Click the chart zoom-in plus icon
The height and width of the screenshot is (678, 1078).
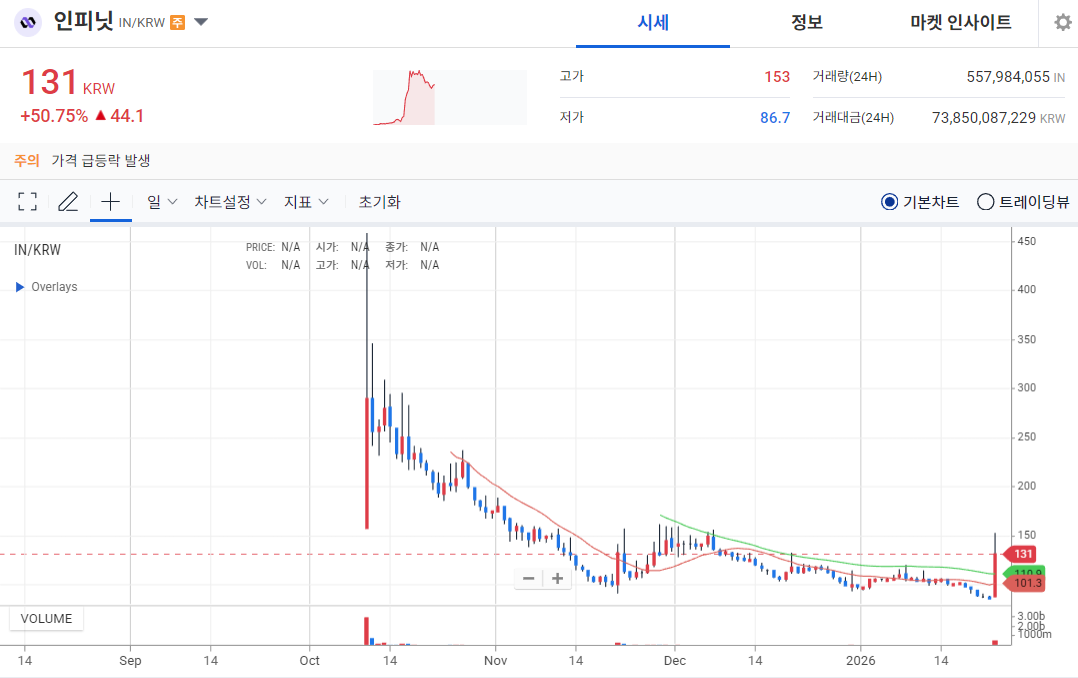[x=555, y=578]
